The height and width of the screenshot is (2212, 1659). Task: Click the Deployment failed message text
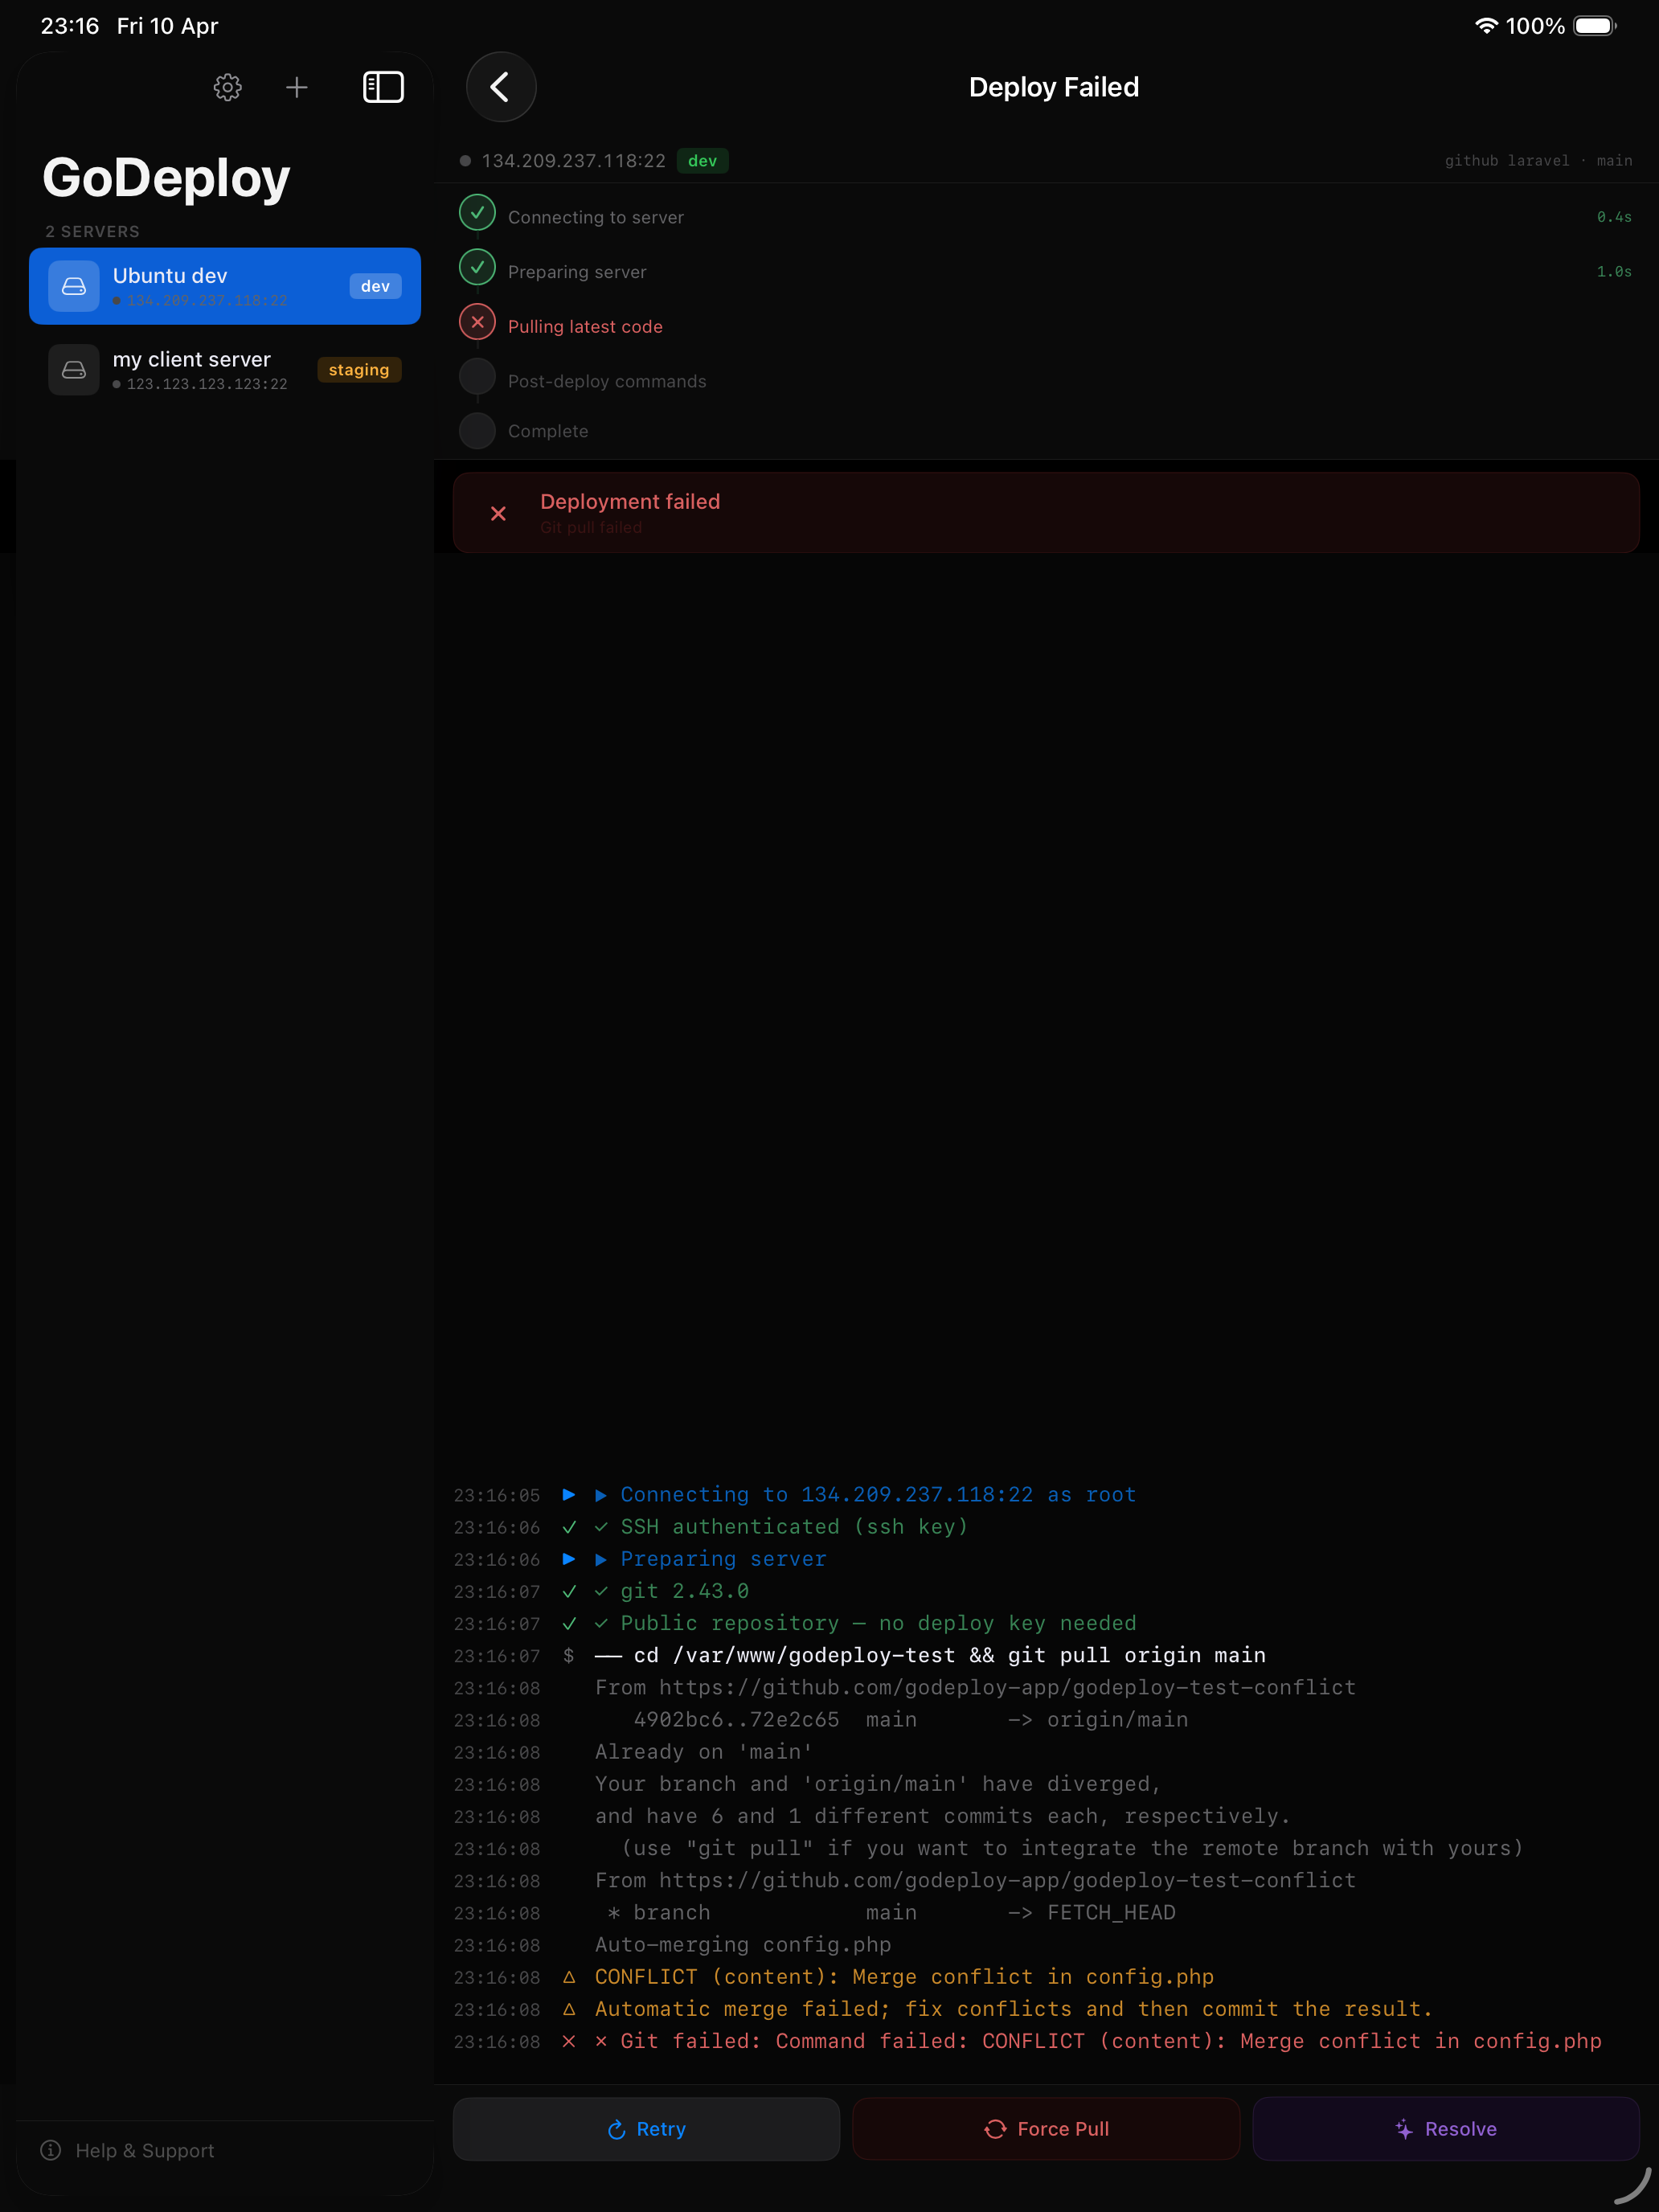tap(630, 502)
